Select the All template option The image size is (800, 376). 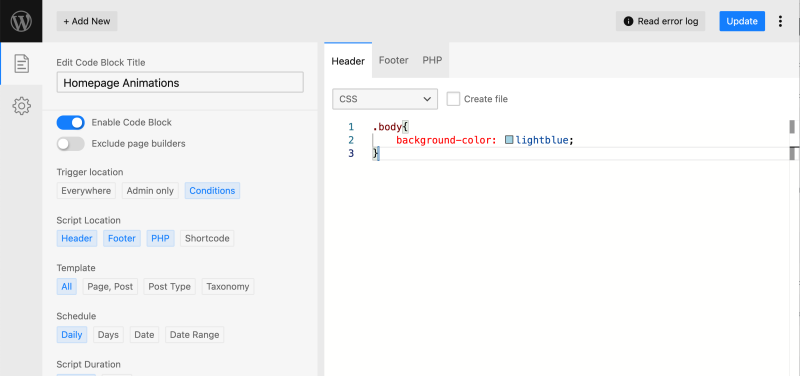click(67, 287)
